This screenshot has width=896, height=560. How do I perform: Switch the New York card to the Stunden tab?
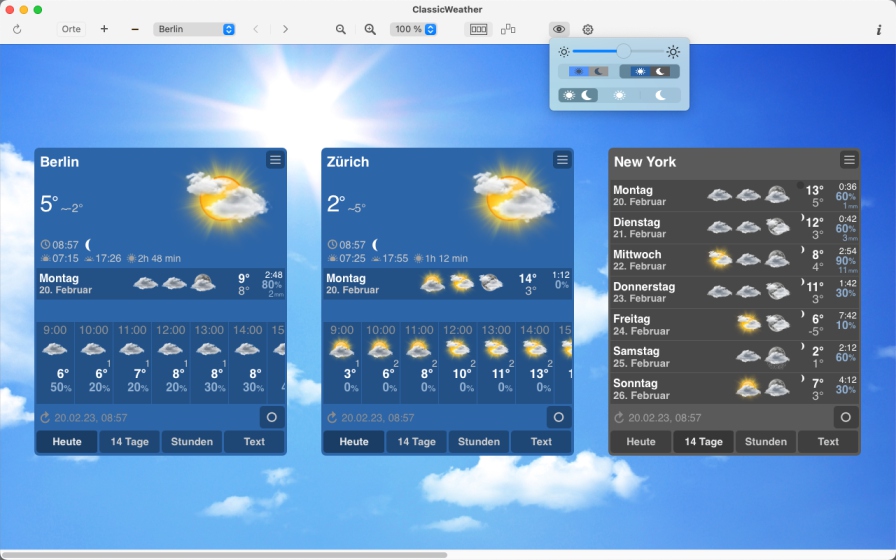tap(766, 442)
